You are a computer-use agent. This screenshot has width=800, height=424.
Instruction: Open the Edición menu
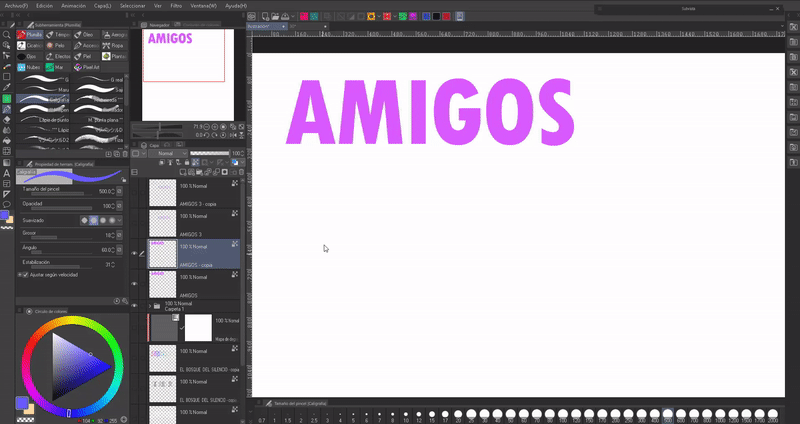44,6
